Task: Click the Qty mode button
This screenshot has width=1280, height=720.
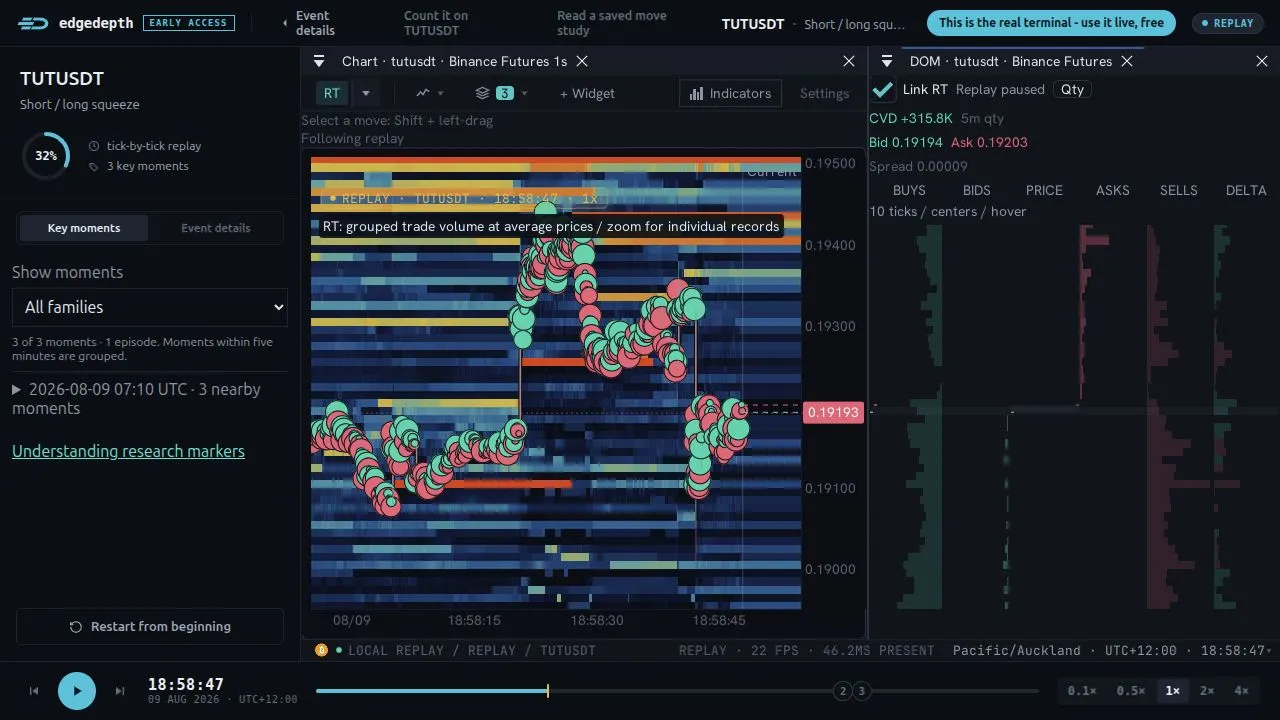Action: click(1072, 89)
